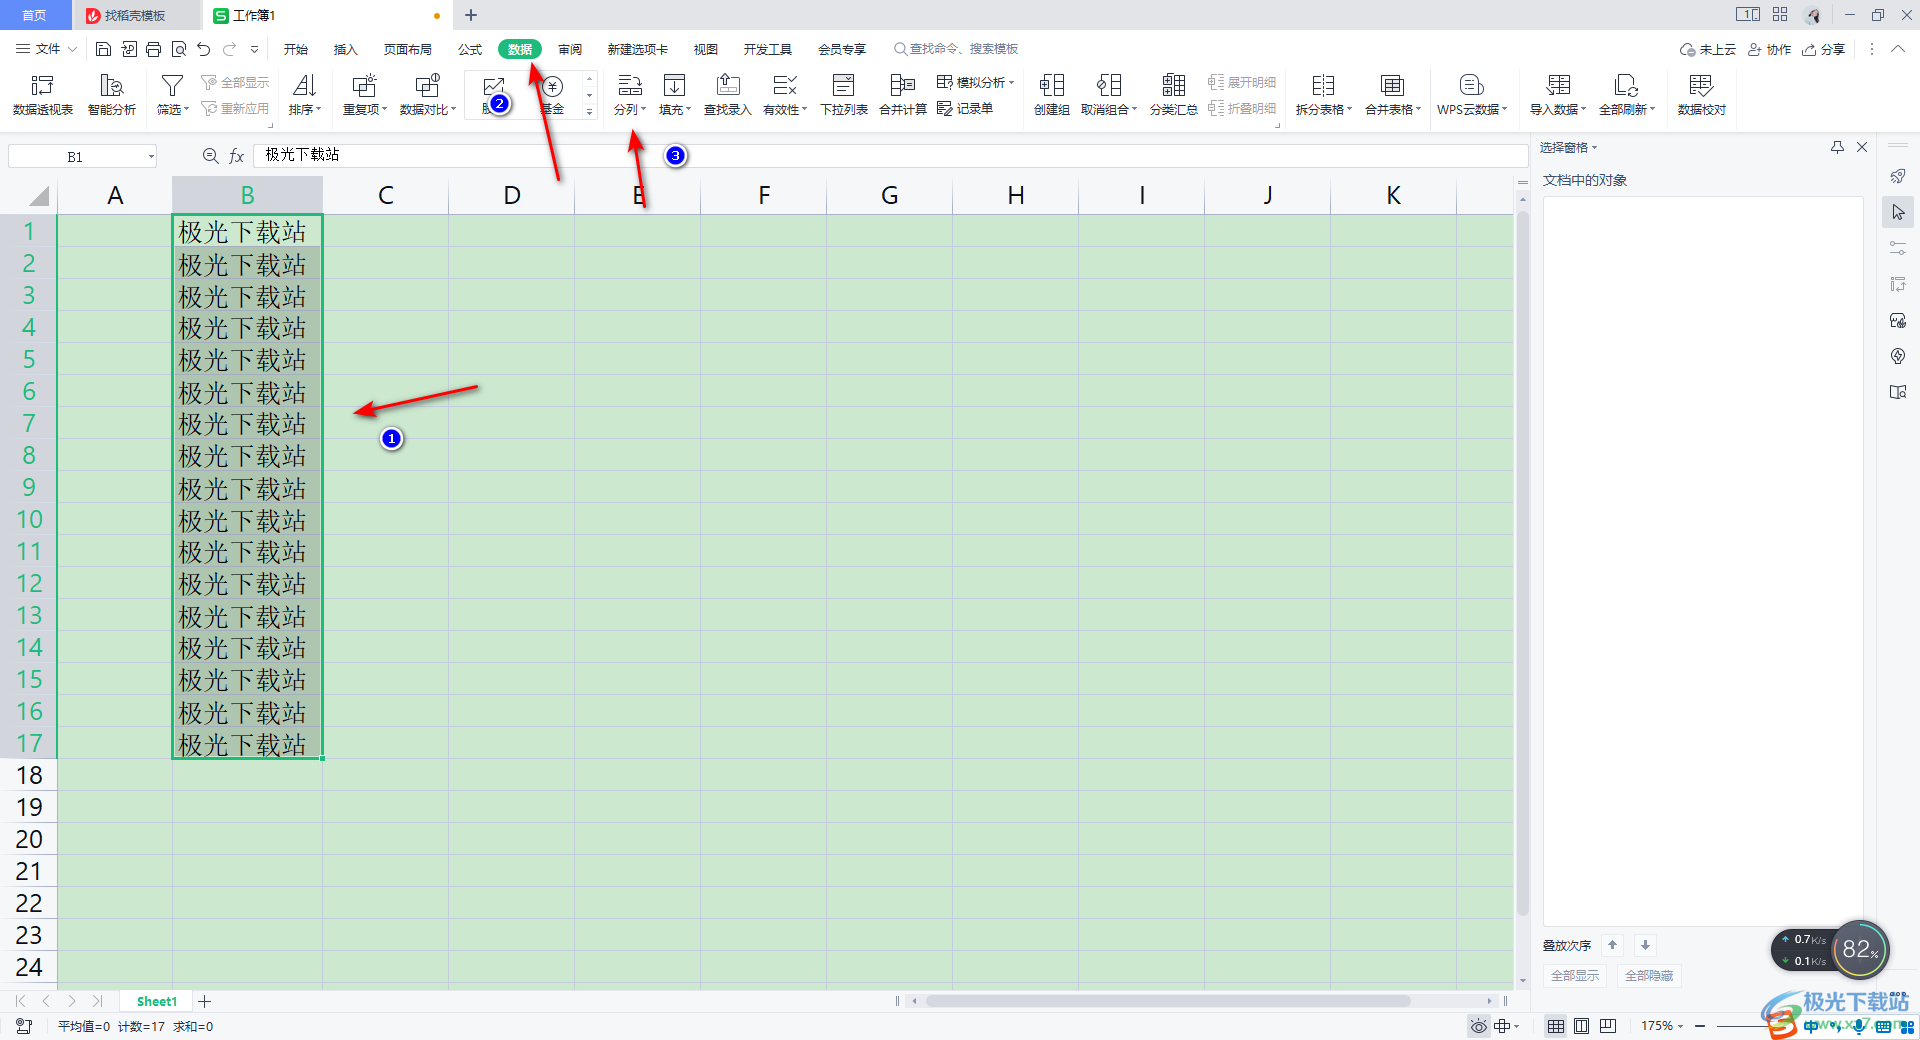
Task: Open the 开始 ribbon tab
Action: click(x=296, y=49)
